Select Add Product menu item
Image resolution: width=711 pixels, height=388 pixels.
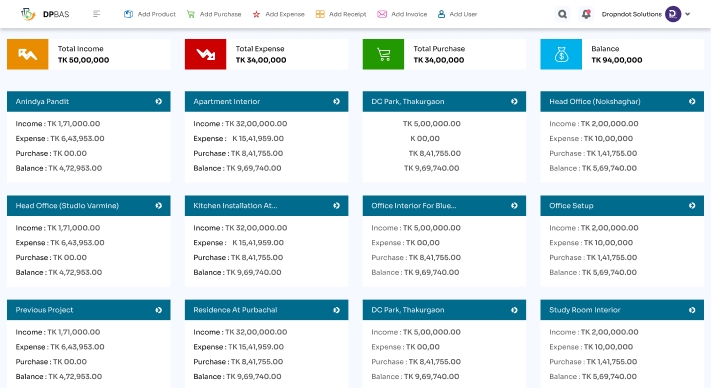click(x=150, y=14)
